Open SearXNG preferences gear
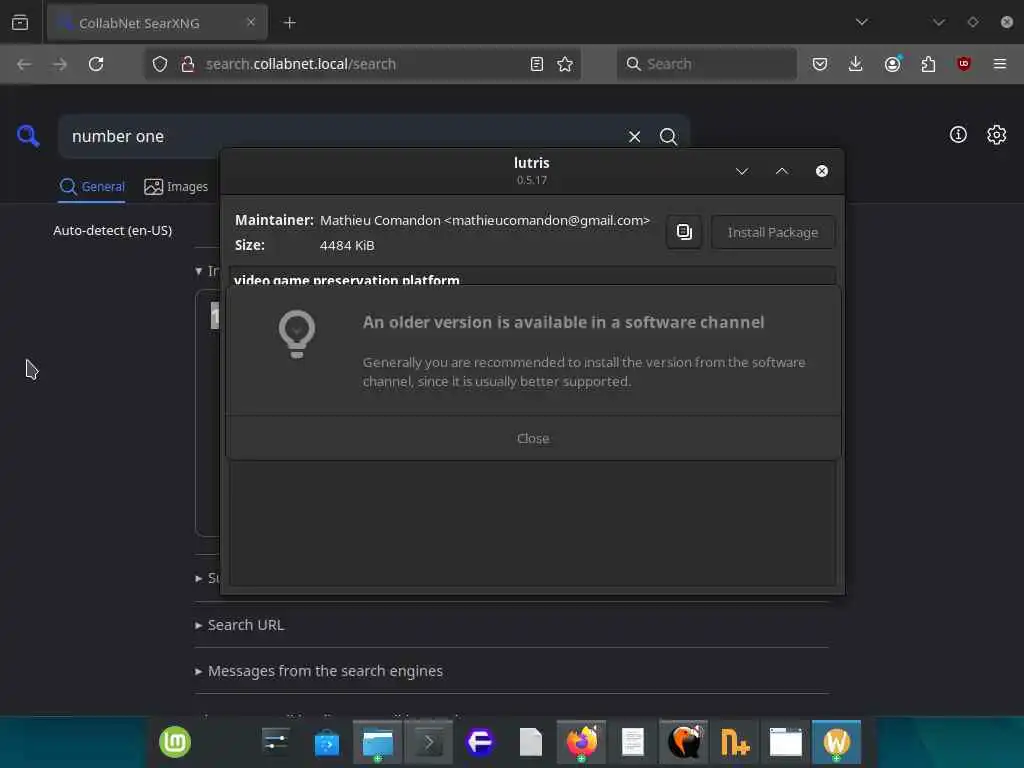This screenshot has height=768, width=1024. [997, 135]
